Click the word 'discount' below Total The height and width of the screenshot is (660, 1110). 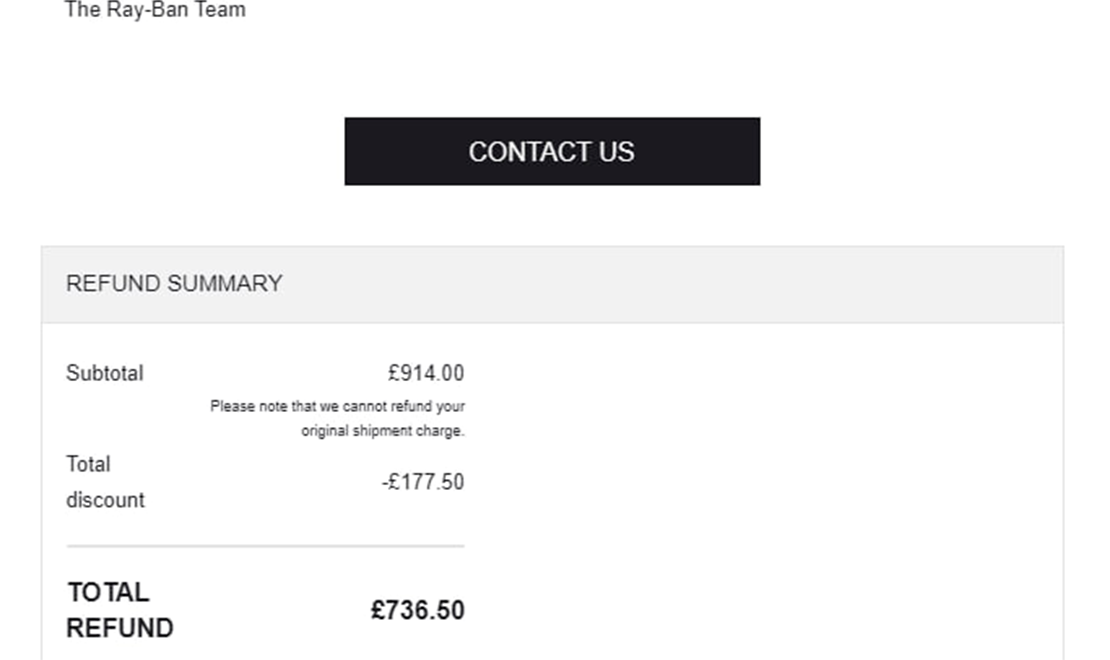pyautogui.click(x=104, y=500)
